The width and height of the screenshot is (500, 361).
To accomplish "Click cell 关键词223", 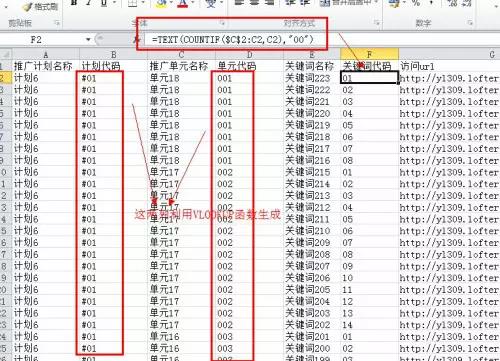I will (312, 78).
